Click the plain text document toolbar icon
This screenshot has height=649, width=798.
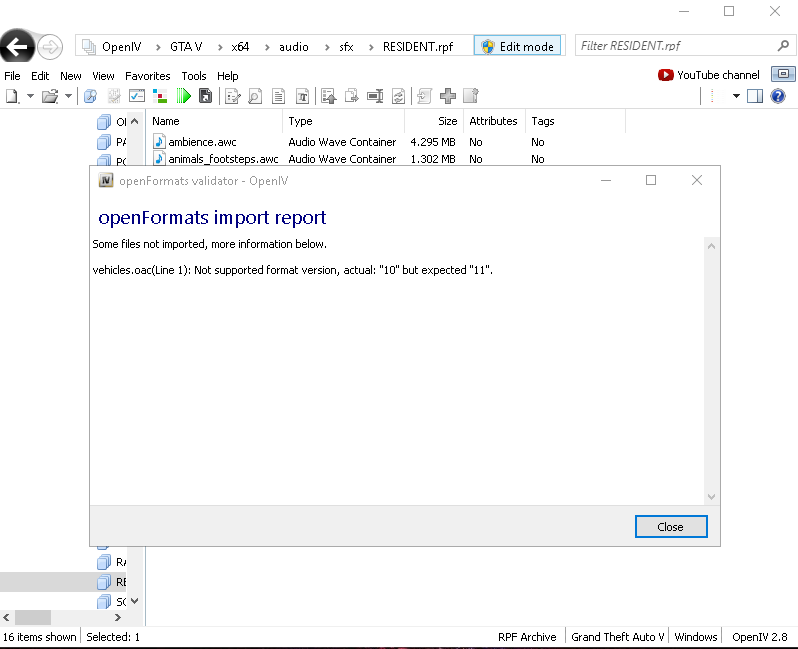278,96
